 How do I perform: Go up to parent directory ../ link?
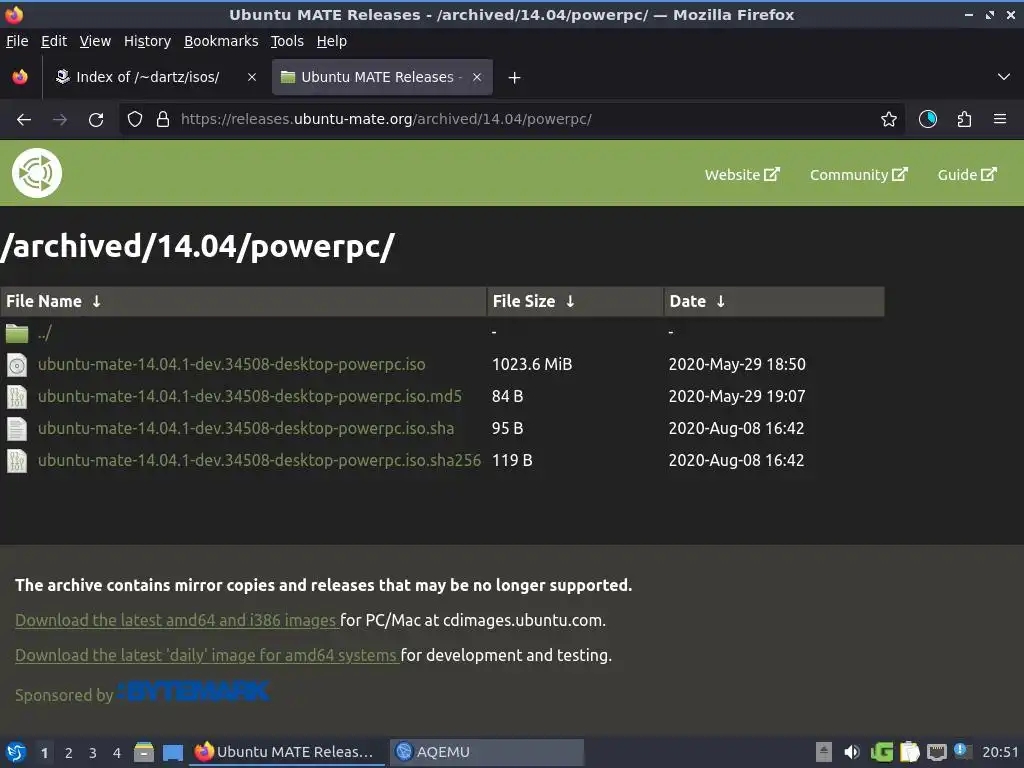[x=44, y=333]
